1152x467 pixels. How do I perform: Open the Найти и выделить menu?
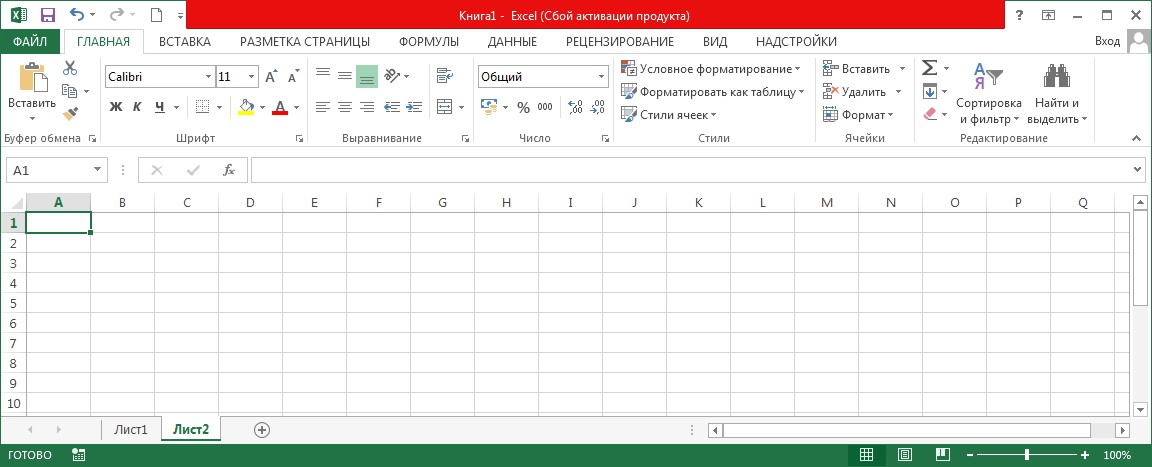pyautogui.click(x=1056, y=93)
